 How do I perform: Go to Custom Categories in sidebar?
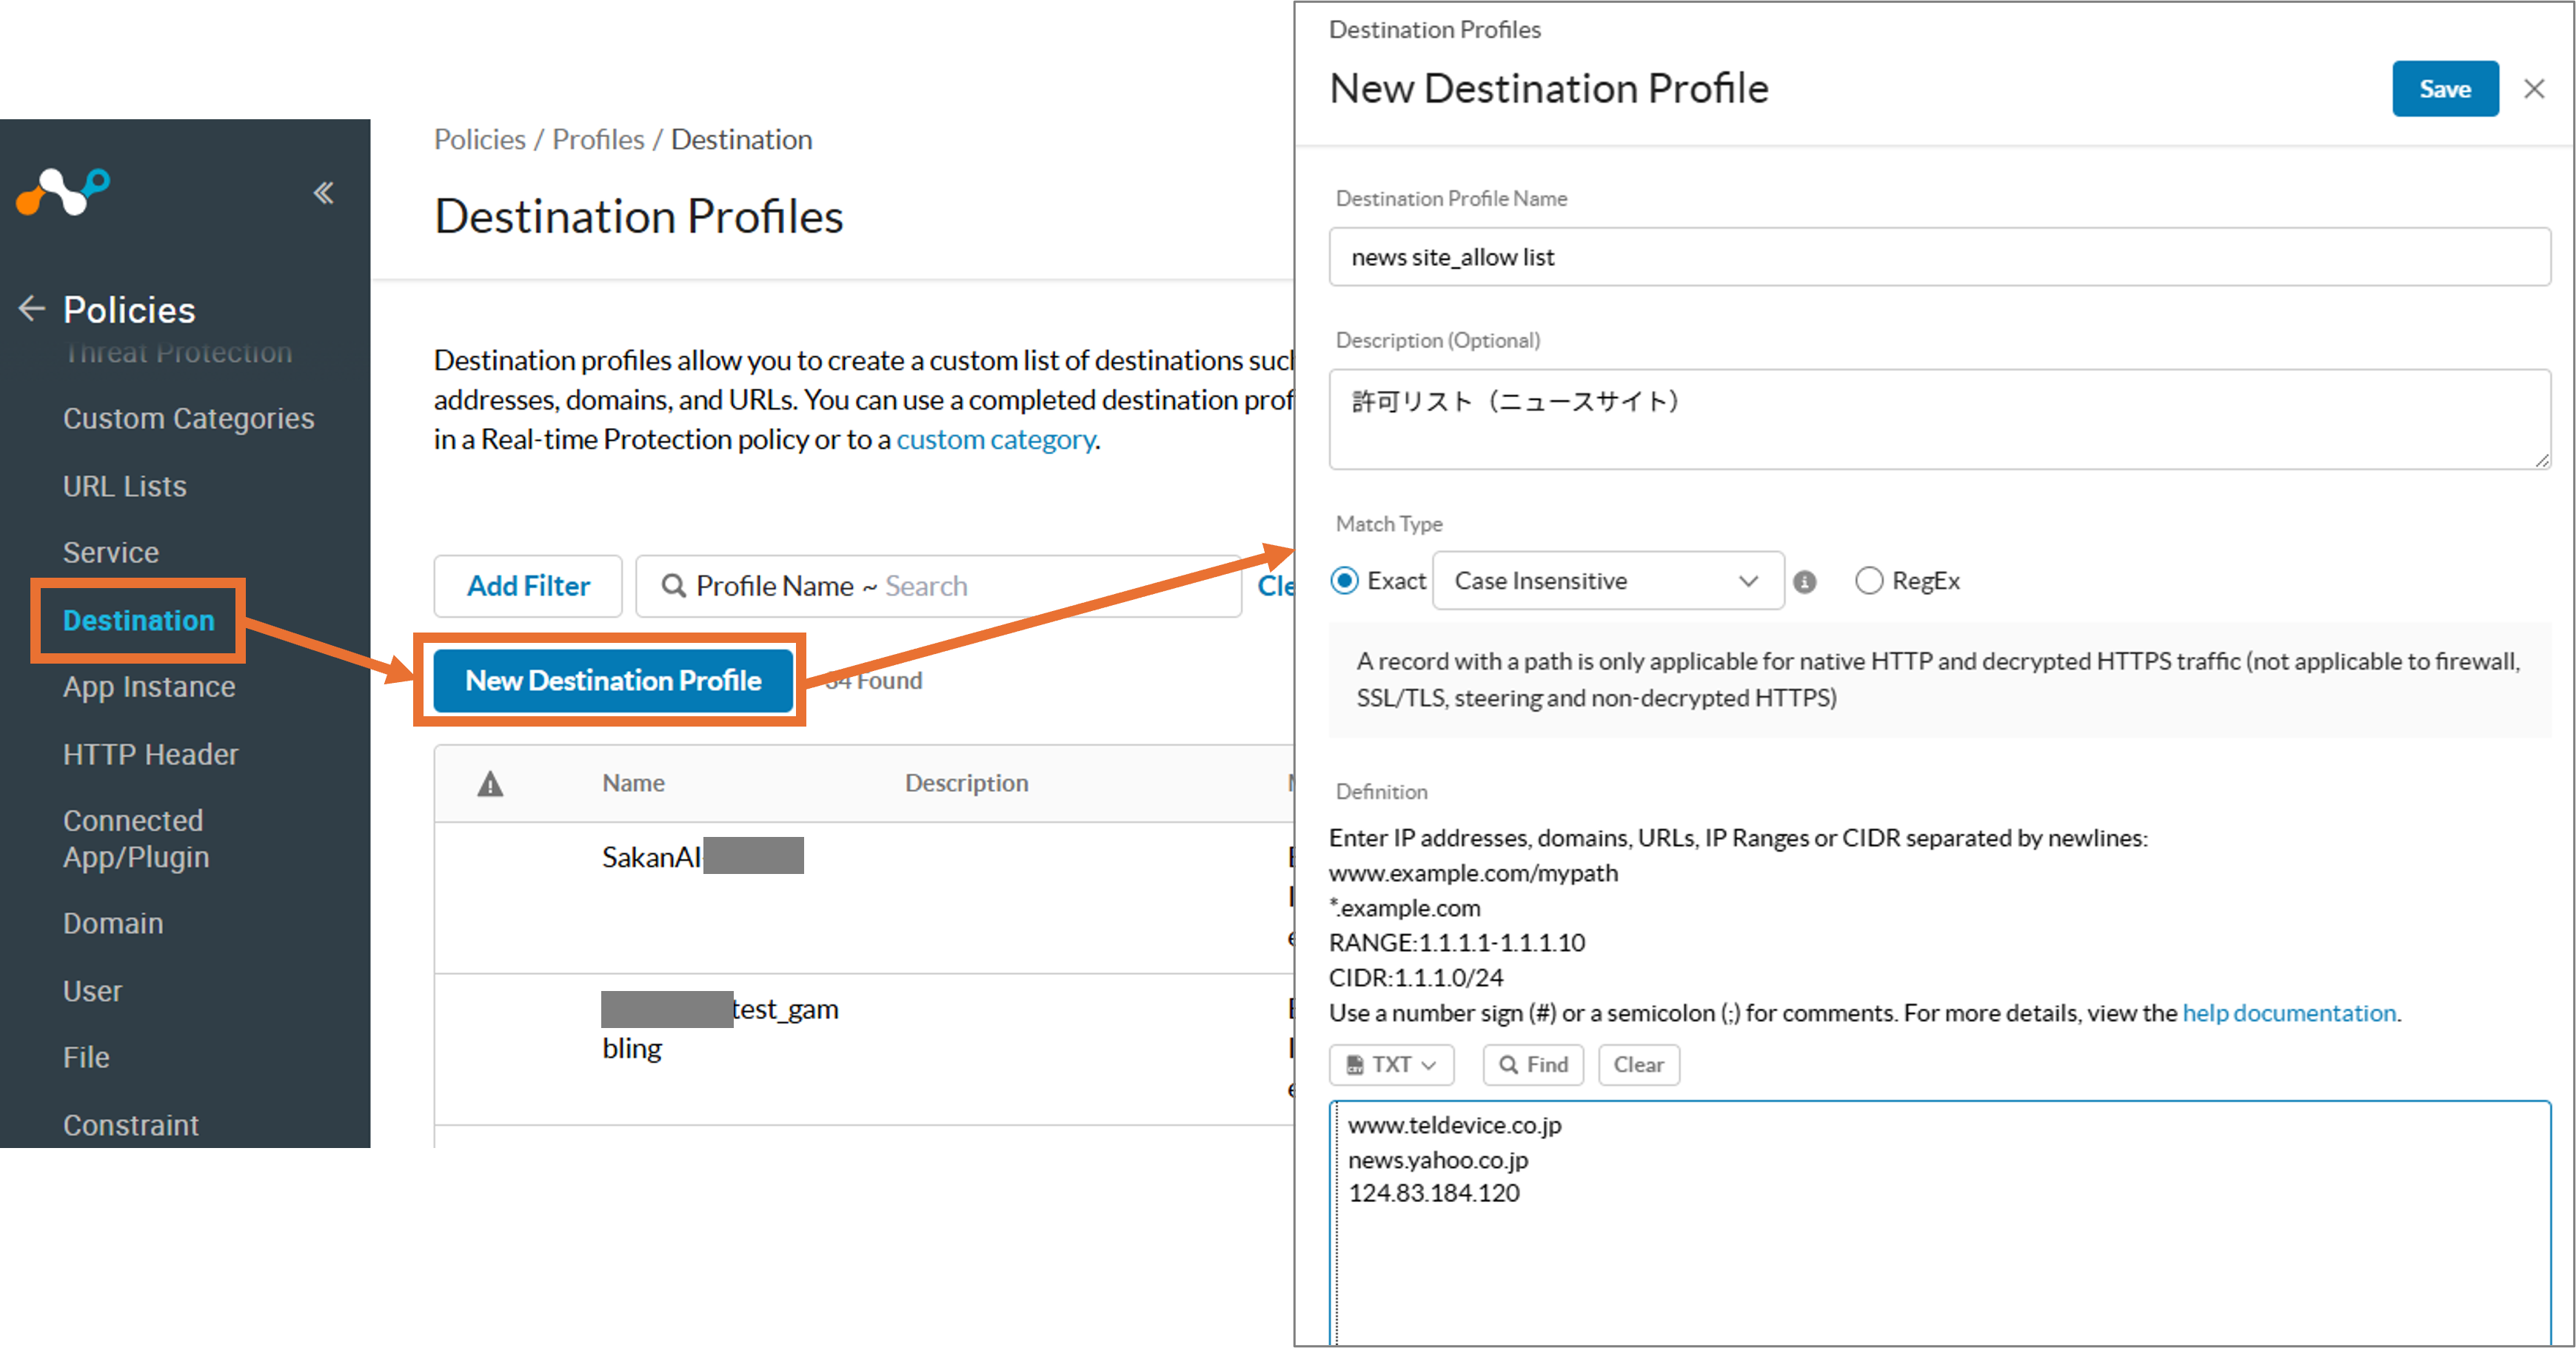click(188, 418)
